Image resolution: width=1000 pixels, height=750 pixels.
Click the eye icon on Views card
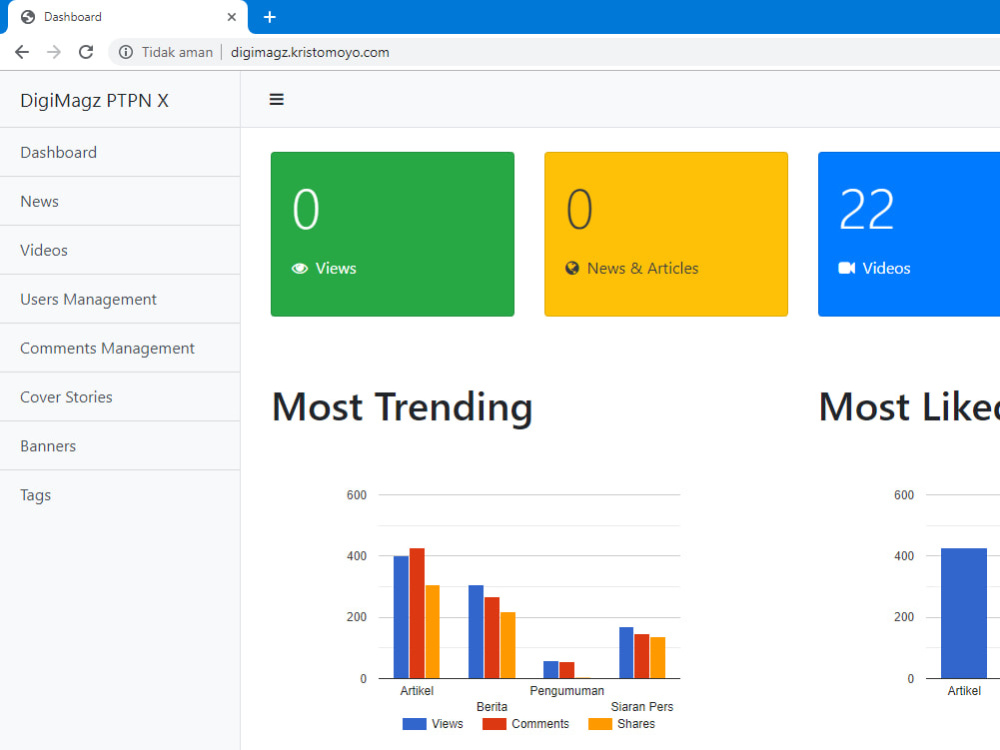pyautogui.click(x=300, y=268)
